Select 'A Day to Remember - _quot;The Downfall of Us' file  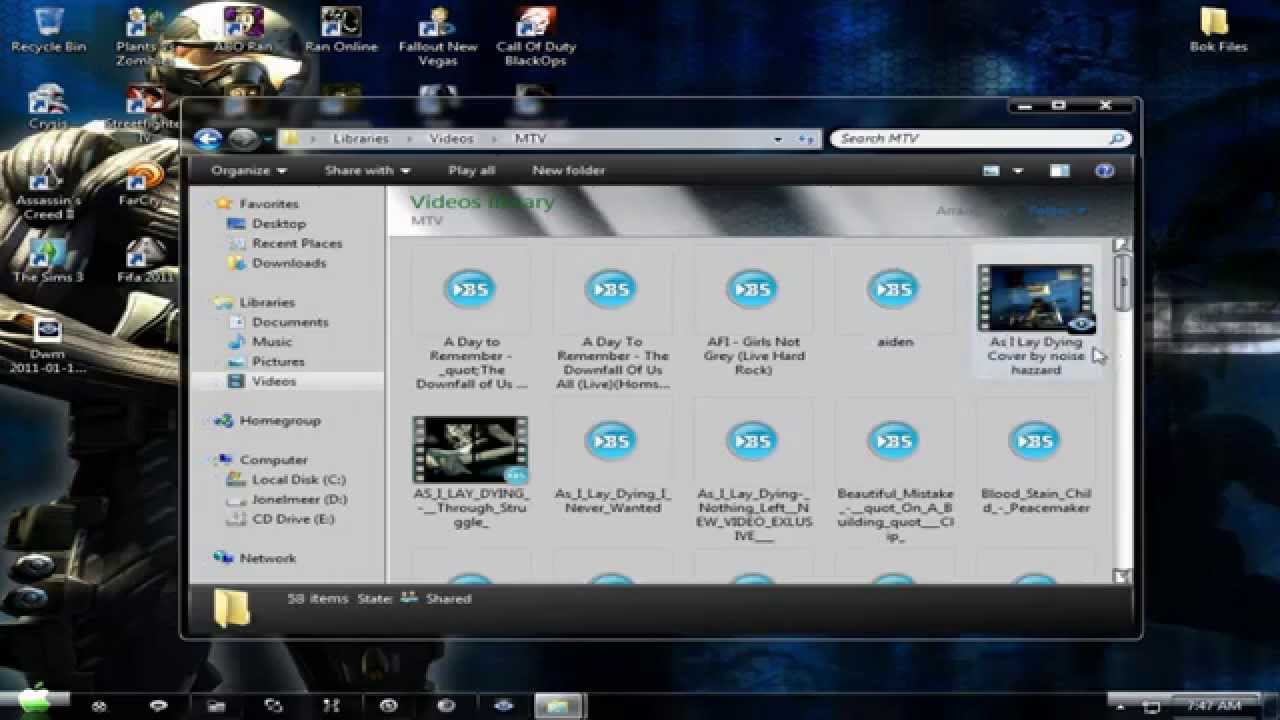coord(471,320)
